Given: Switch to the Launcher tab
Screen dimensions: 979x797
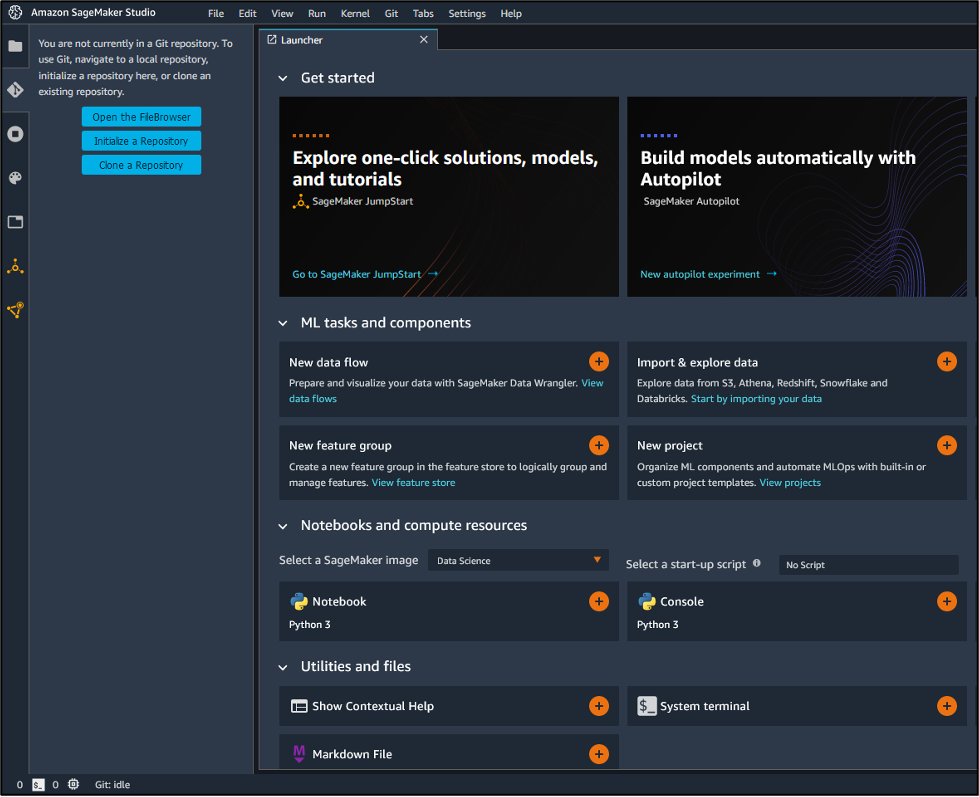Looking at the screenshot, I should (x=300, y=40).
